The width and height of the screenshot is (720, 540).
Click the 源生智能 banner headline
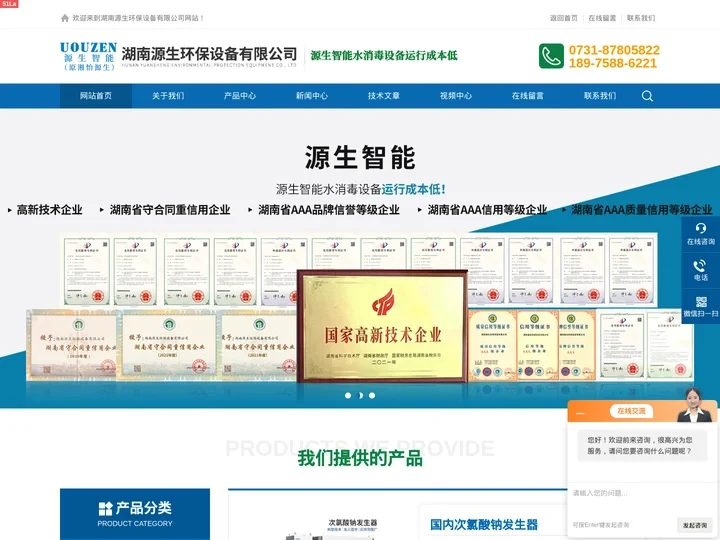(x=360, y=158)
